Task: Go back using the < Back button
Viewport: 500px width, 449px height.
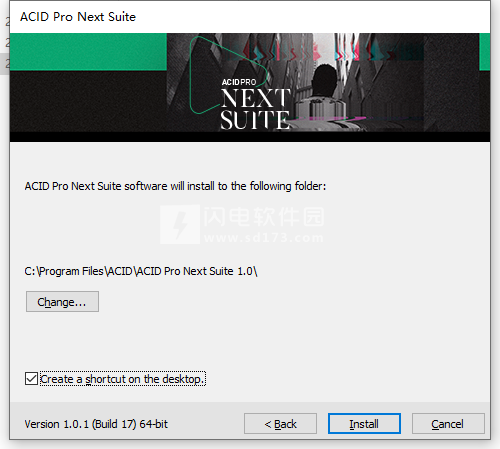Action: pyautogui.click(x=280, y=424)
